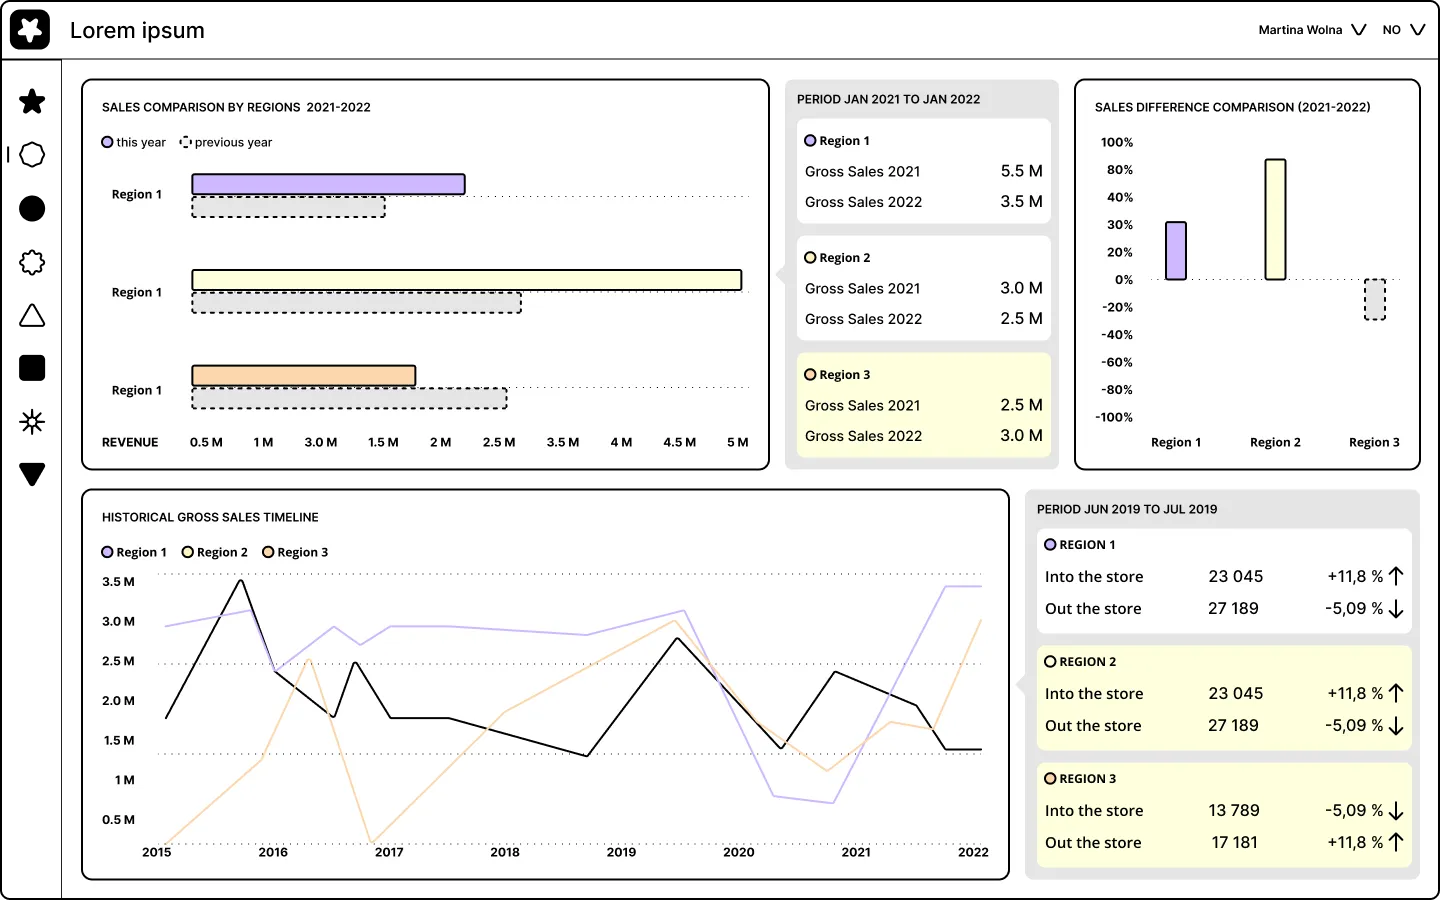Open the scalloped badge sidebar icon
This screenshot has width=1440, height=900.
32,262
